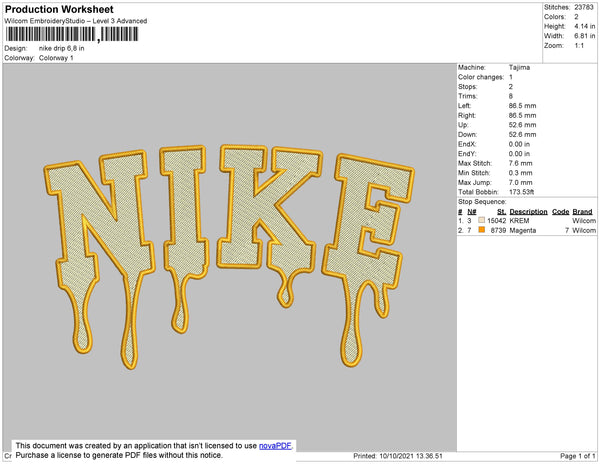The width and height of the screenshot is (600, 464).
Task: Click stitch count 8739 in stop sequence
Action: [498, 230]
